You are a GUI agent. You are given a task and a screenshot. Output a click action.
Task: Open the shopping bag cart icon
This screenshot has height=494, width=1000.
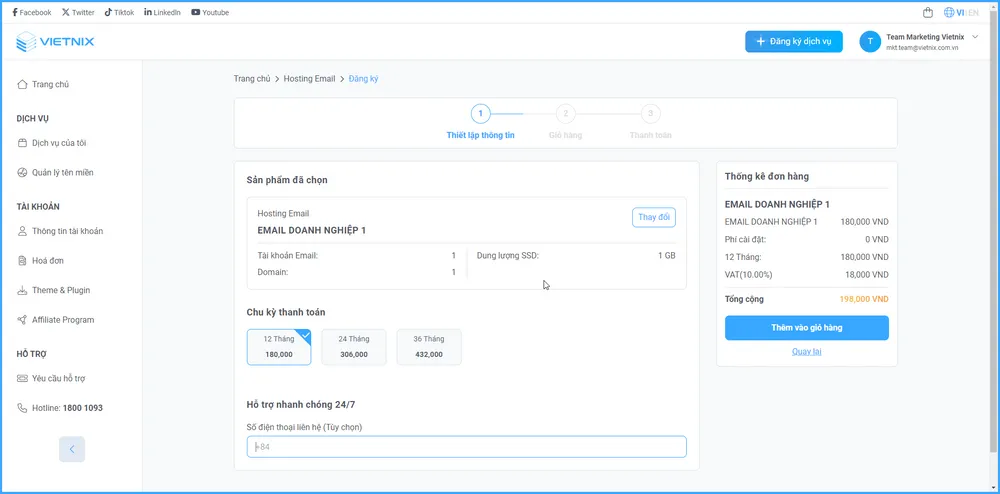click(928, 13)
